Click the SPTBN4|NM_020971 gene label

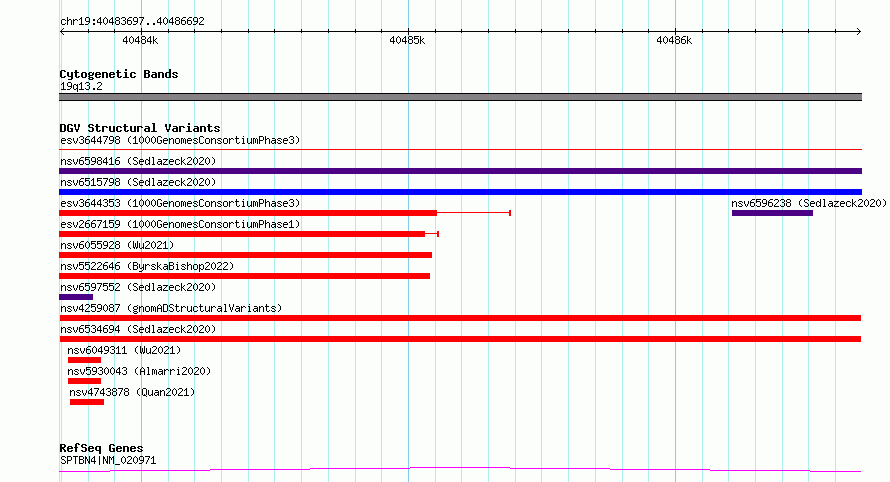coord(108,460)
